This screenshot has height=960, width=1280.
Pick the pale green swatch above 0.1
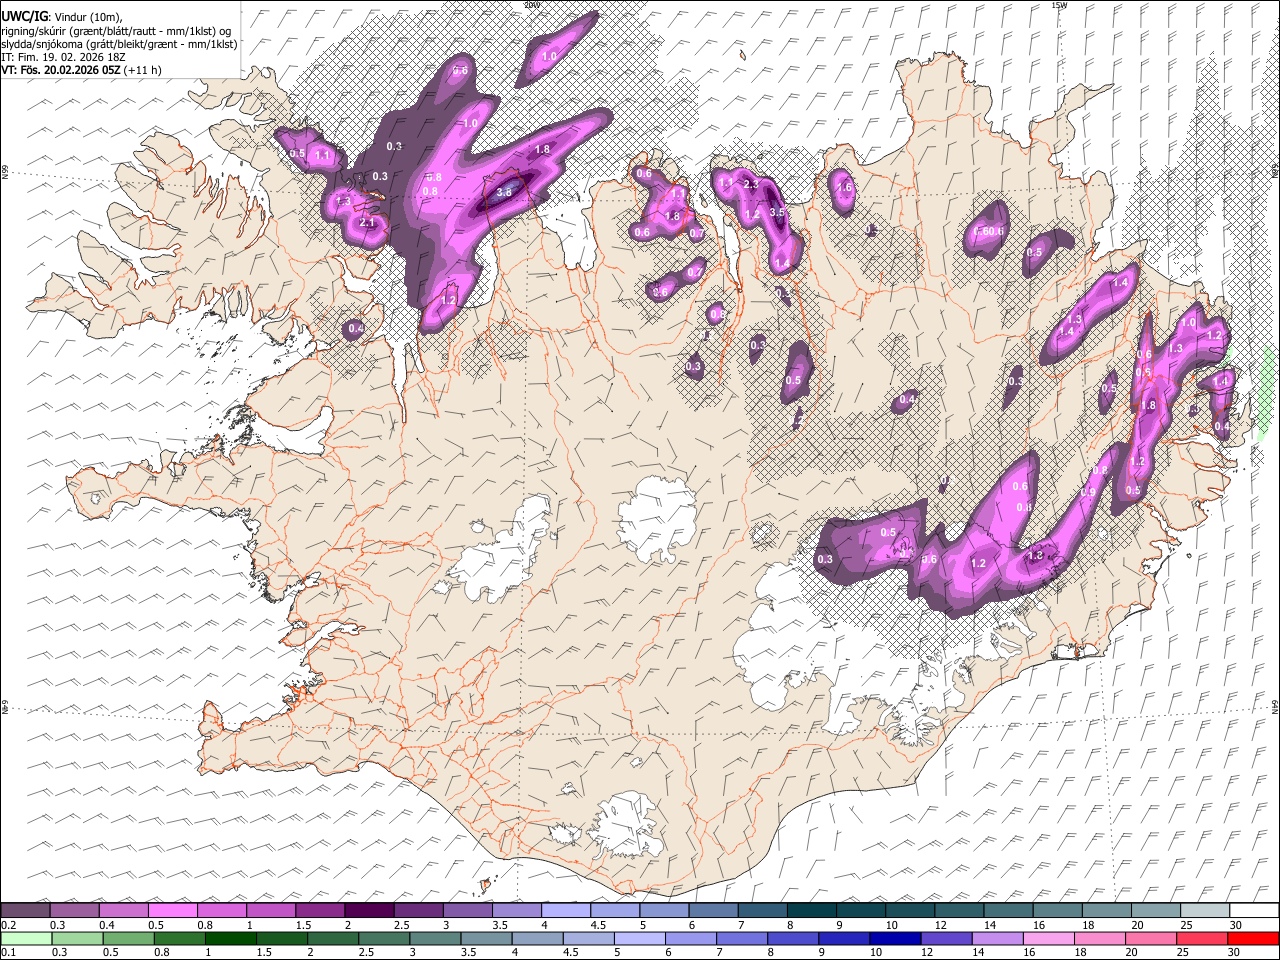pos(26,938)
